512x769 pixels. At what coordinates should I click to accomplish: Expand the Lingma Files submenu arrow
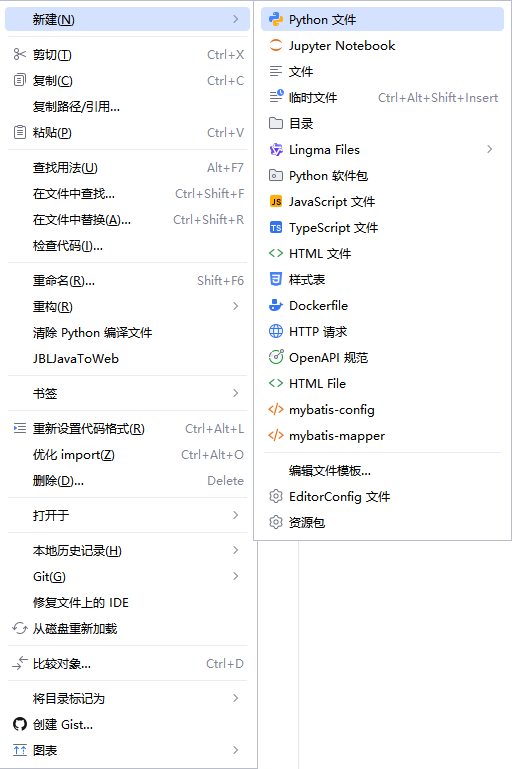489,149
